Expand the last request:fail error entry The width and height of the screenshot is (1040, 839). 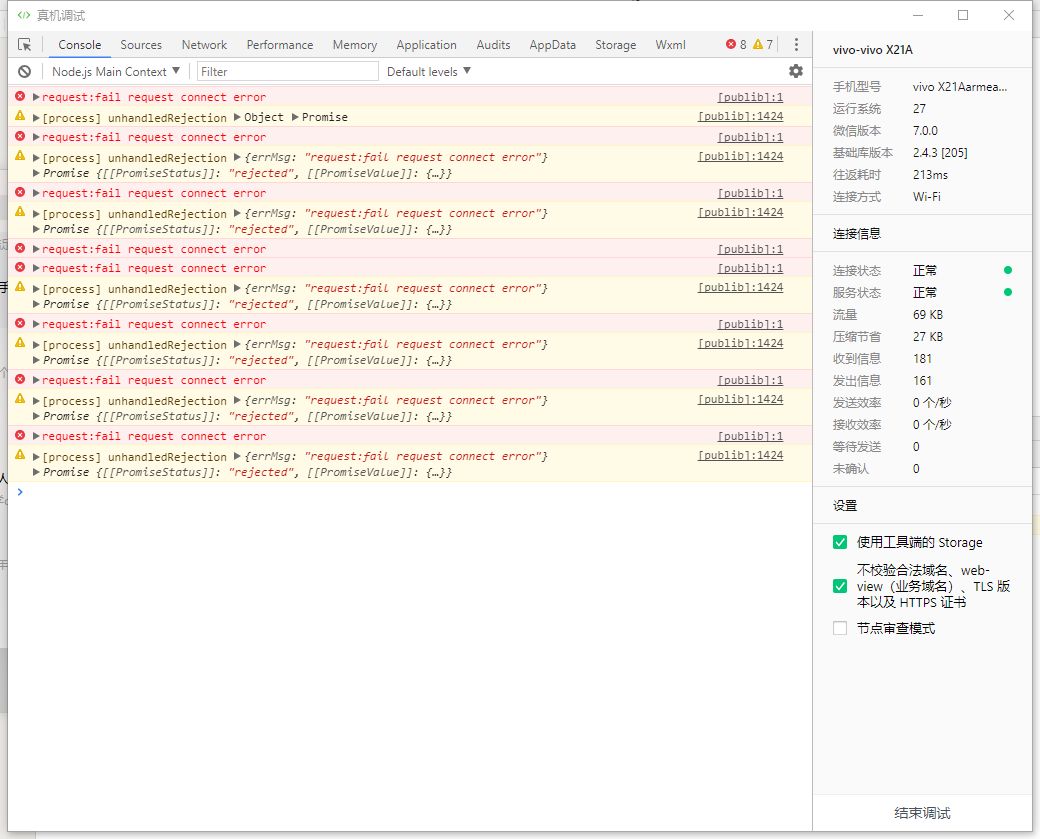pos(36,436)
